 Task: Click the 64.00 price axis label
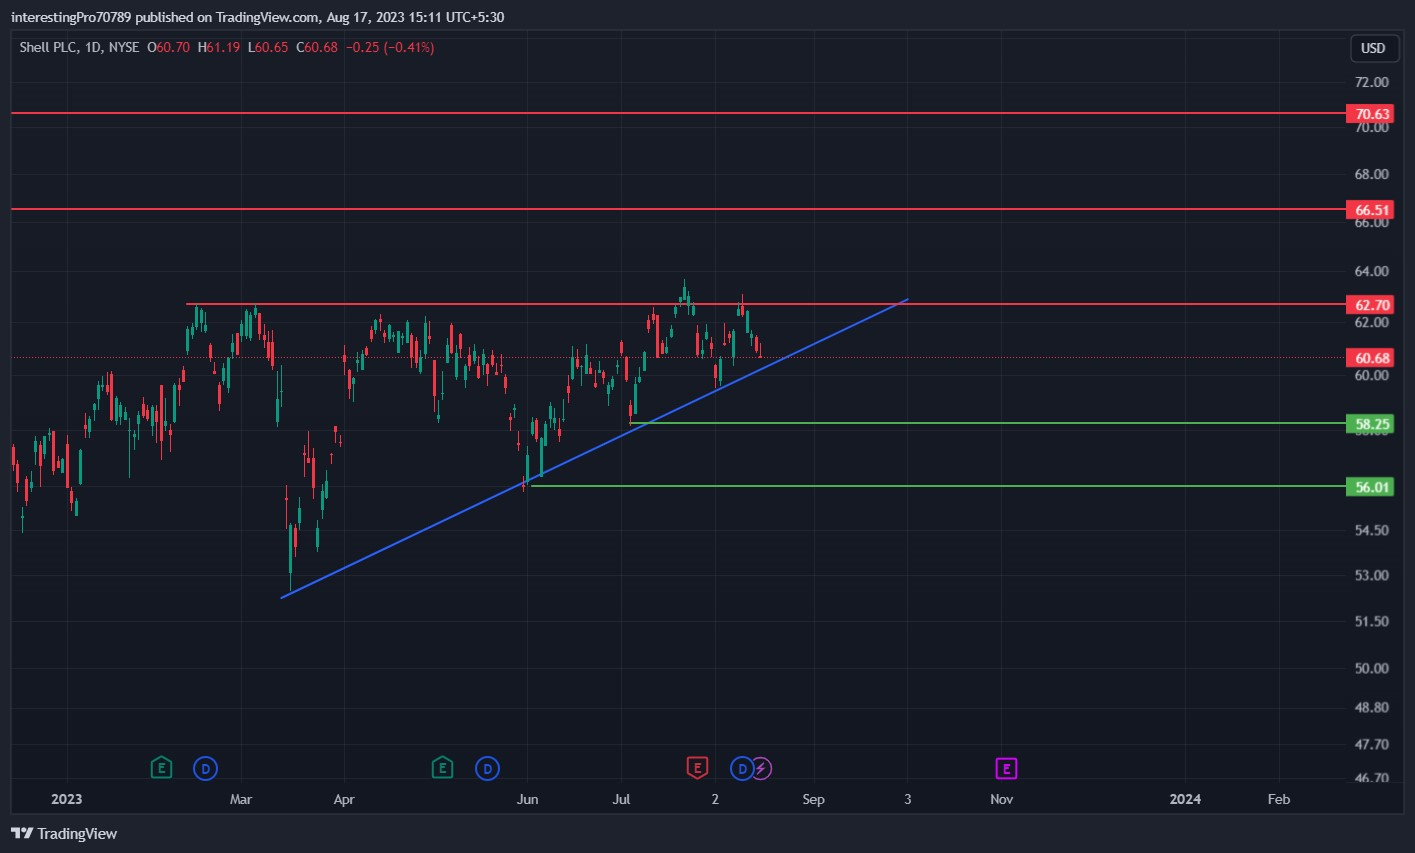point(1372,271)
